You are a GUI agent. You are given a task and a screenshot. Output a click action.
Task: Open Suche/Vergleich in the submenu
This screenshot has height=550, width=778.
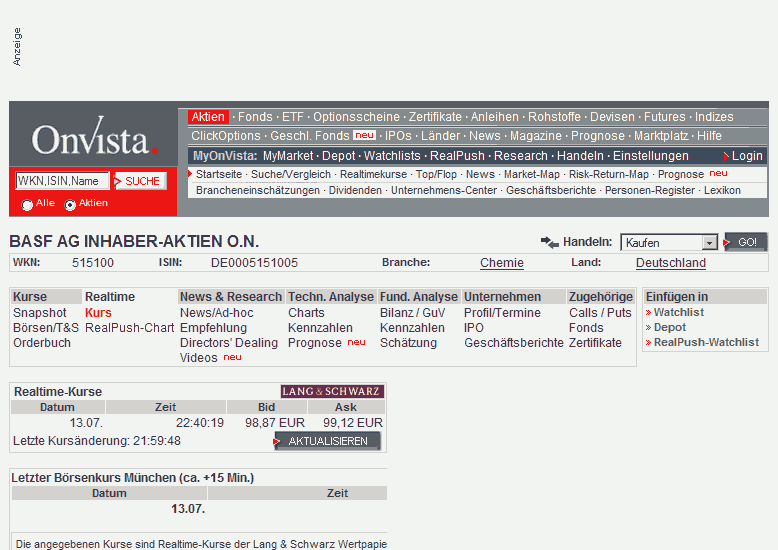[x=291, y=174]
